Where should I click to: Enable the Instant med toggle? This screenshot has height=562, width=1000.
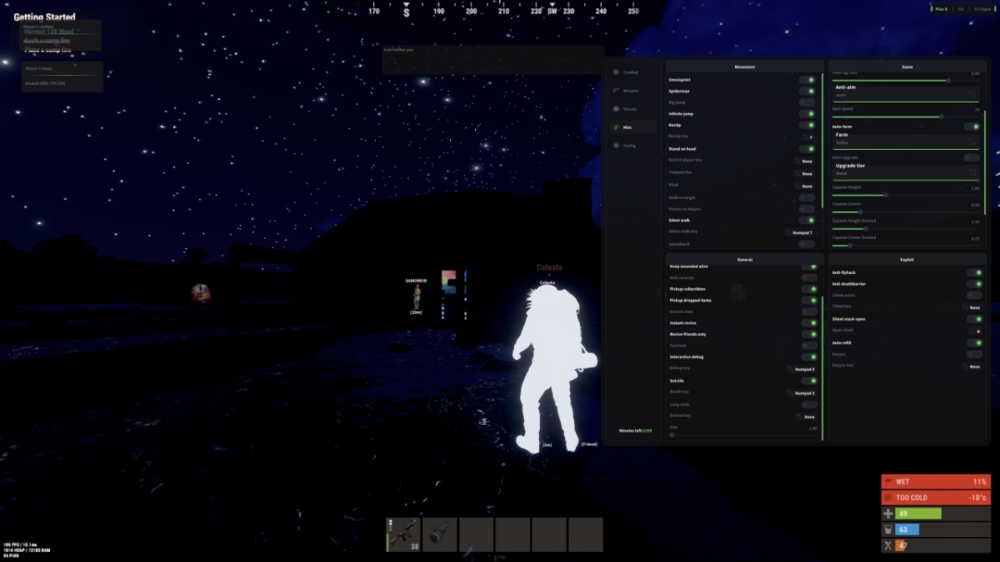pos(809,312)
